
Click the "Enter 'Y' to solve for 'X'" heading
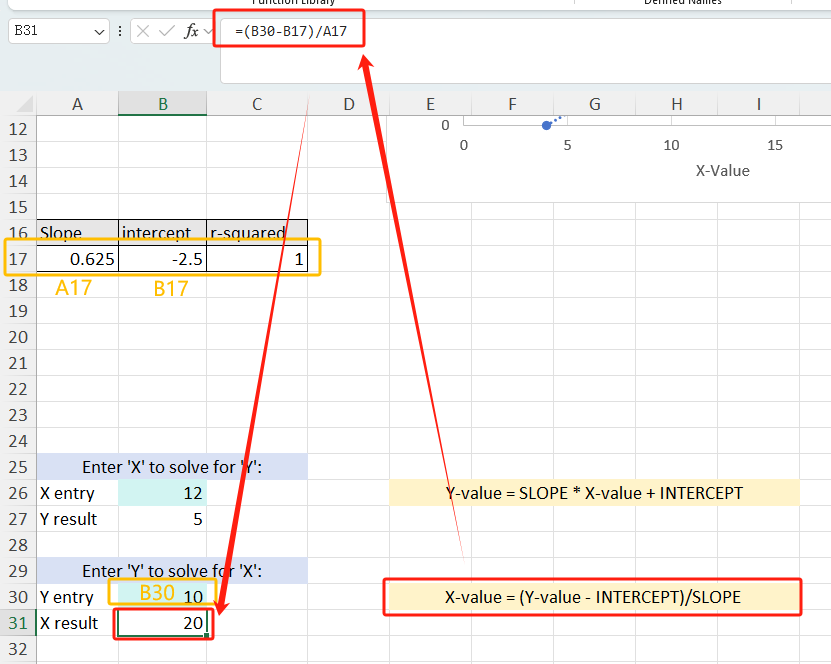click(172, 571)
